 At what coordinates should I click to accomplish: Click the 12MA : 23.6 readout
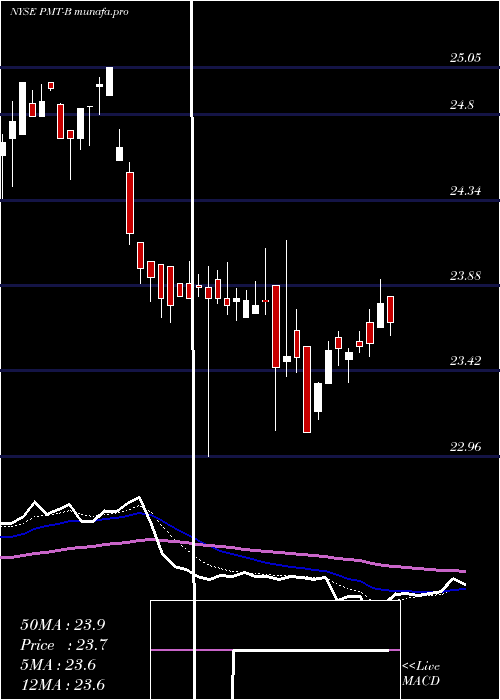pos(62,685)
